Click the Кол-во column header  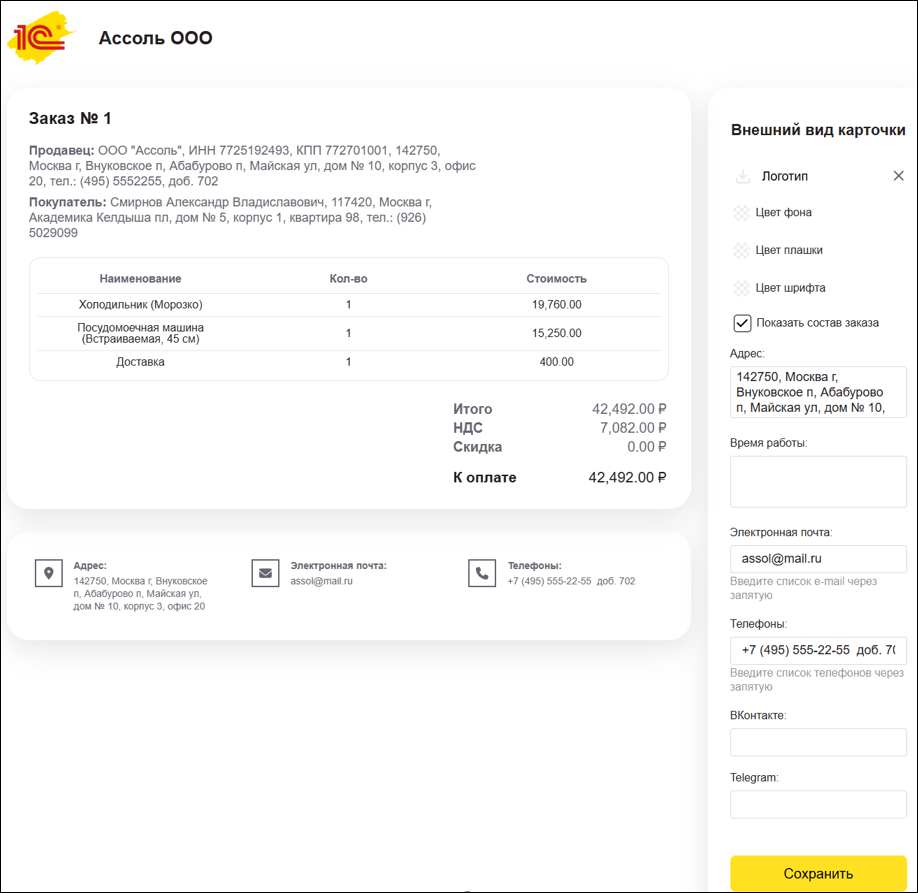[x=348, y=279]
